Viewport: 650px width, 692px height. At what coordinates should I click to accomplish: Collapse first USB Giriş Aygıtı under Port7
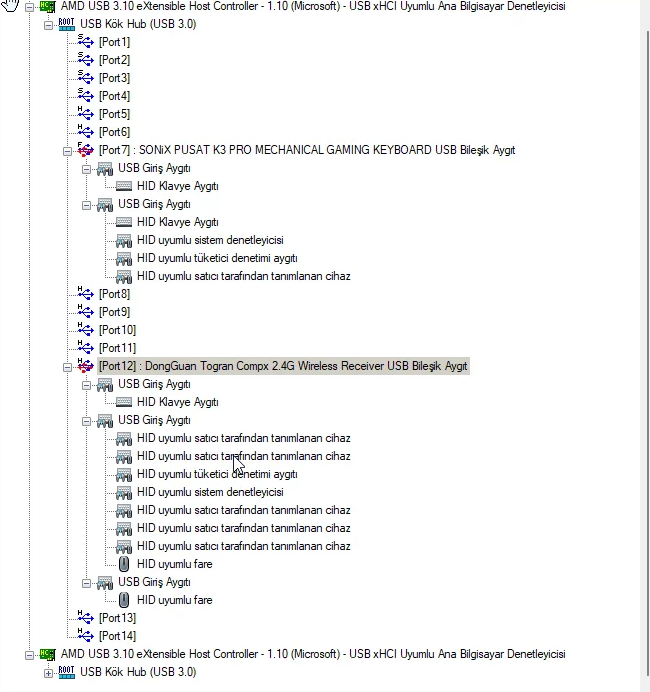tap(86, 169)
